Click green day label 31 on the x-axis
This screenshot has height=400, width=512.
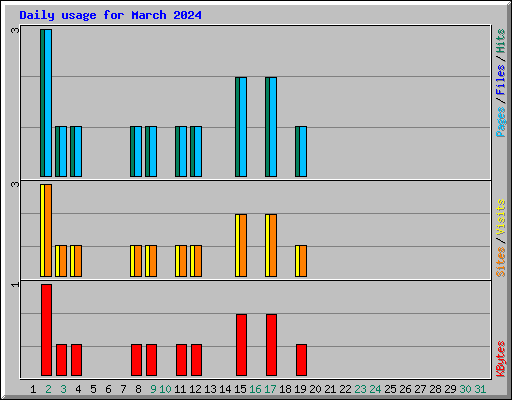pos(480,389)
